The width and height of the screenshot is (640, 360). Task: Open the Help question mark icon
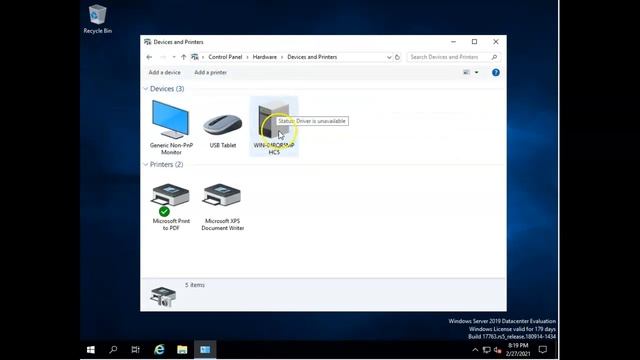(x=496, y=73)
